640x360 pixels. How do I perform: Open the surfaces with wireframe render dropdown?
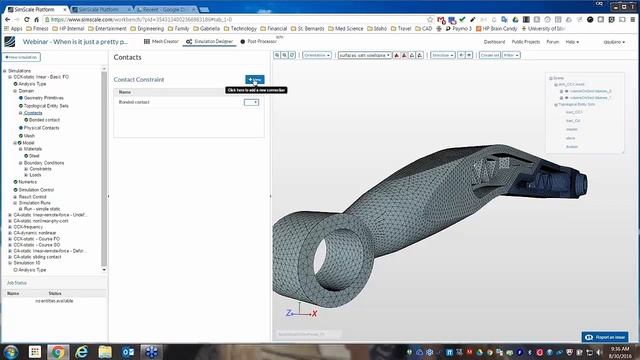[364, 55]
